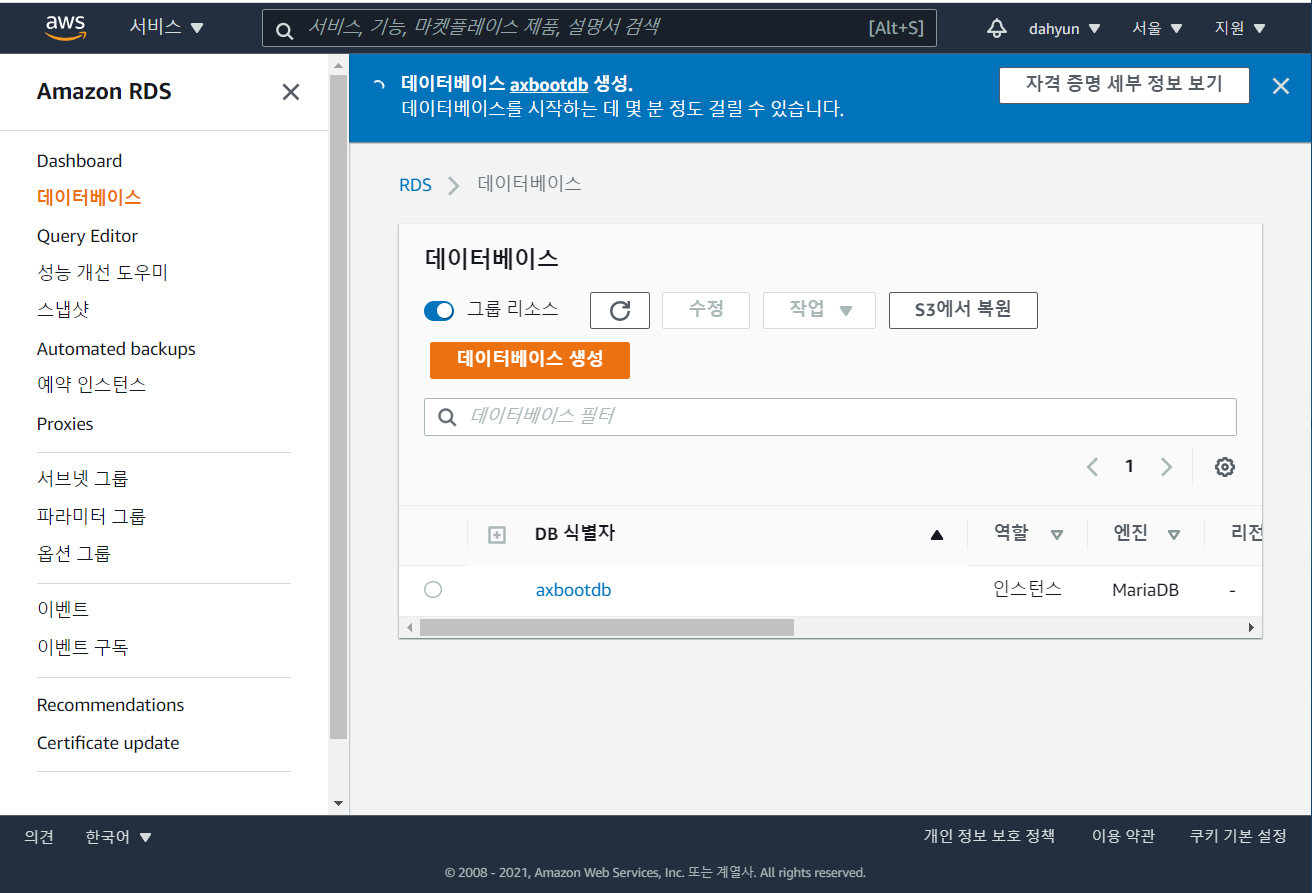Open the 이용 약관 link
The height and width of the screenshot is (893, 1312).
click(x=1123, y=836)
